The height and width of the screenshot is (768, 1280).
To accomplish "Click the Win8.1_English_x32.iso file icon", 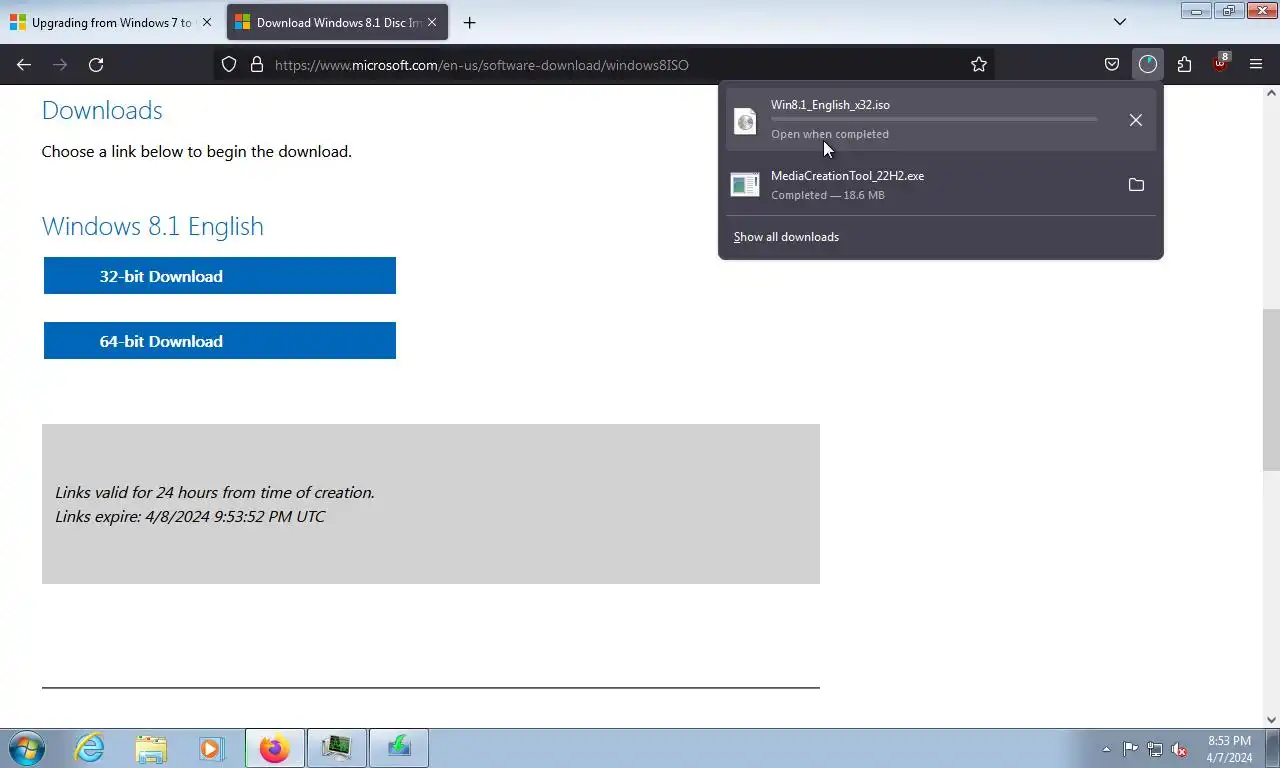I will [745, 121].
